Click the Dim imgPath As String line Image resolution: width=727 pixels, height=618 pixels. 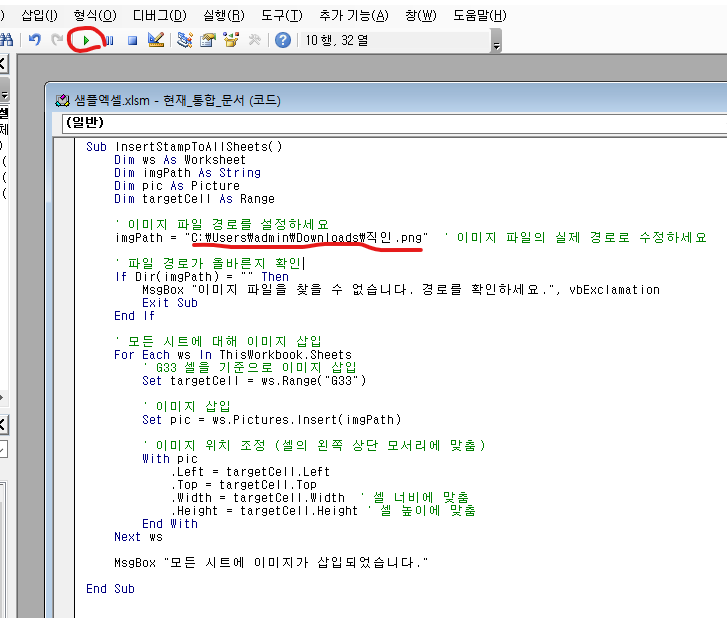coord(187,172)
